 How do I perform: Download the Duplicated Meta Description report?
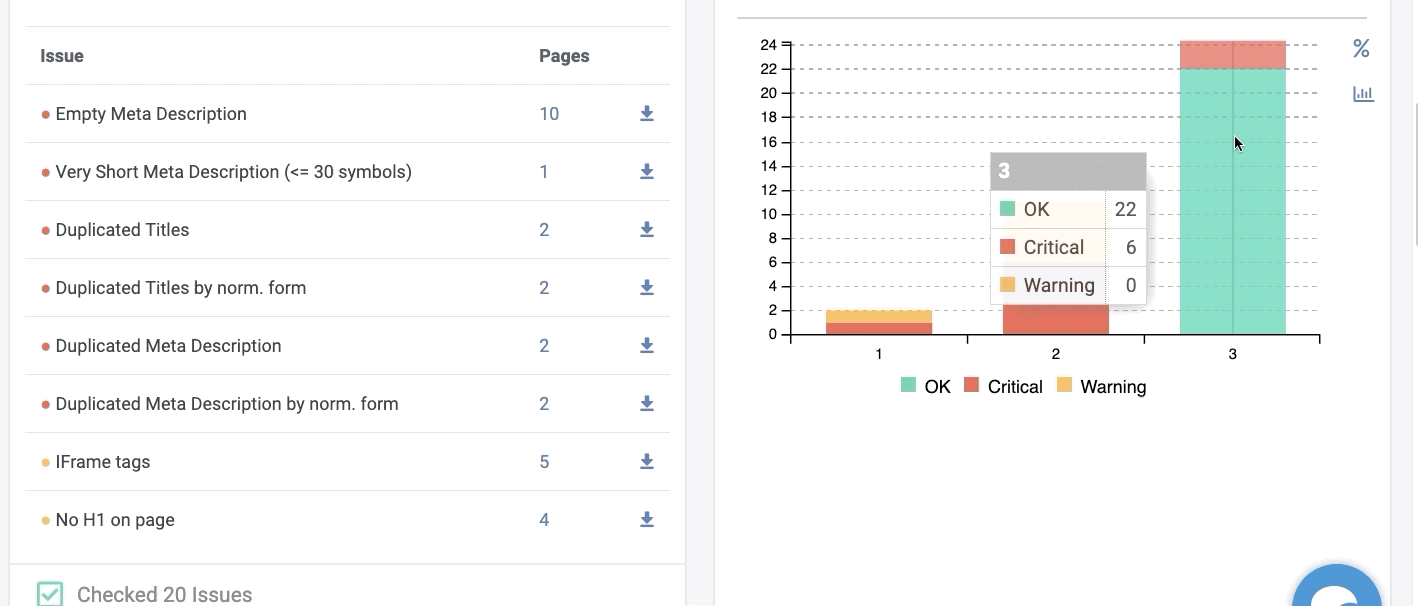647,346
